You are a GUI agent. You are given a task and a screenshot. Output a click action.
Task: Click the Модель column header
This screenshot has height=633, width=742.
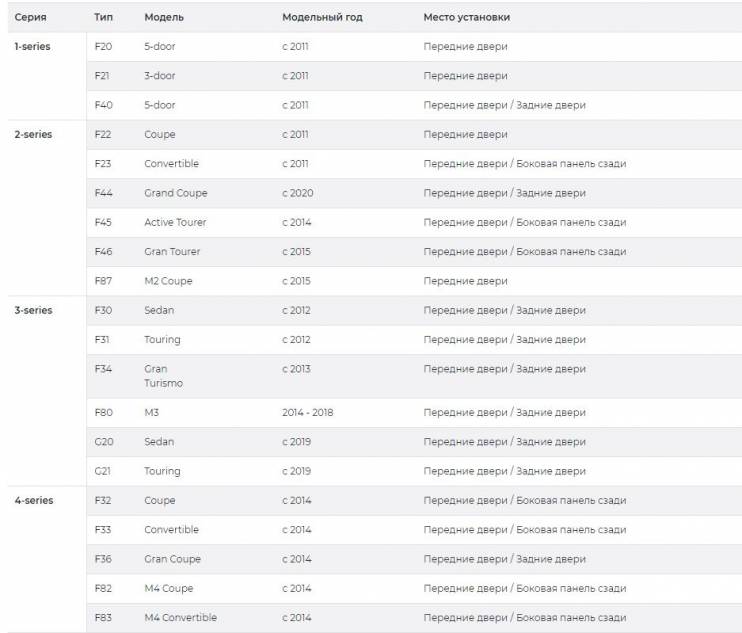(164, 18)
